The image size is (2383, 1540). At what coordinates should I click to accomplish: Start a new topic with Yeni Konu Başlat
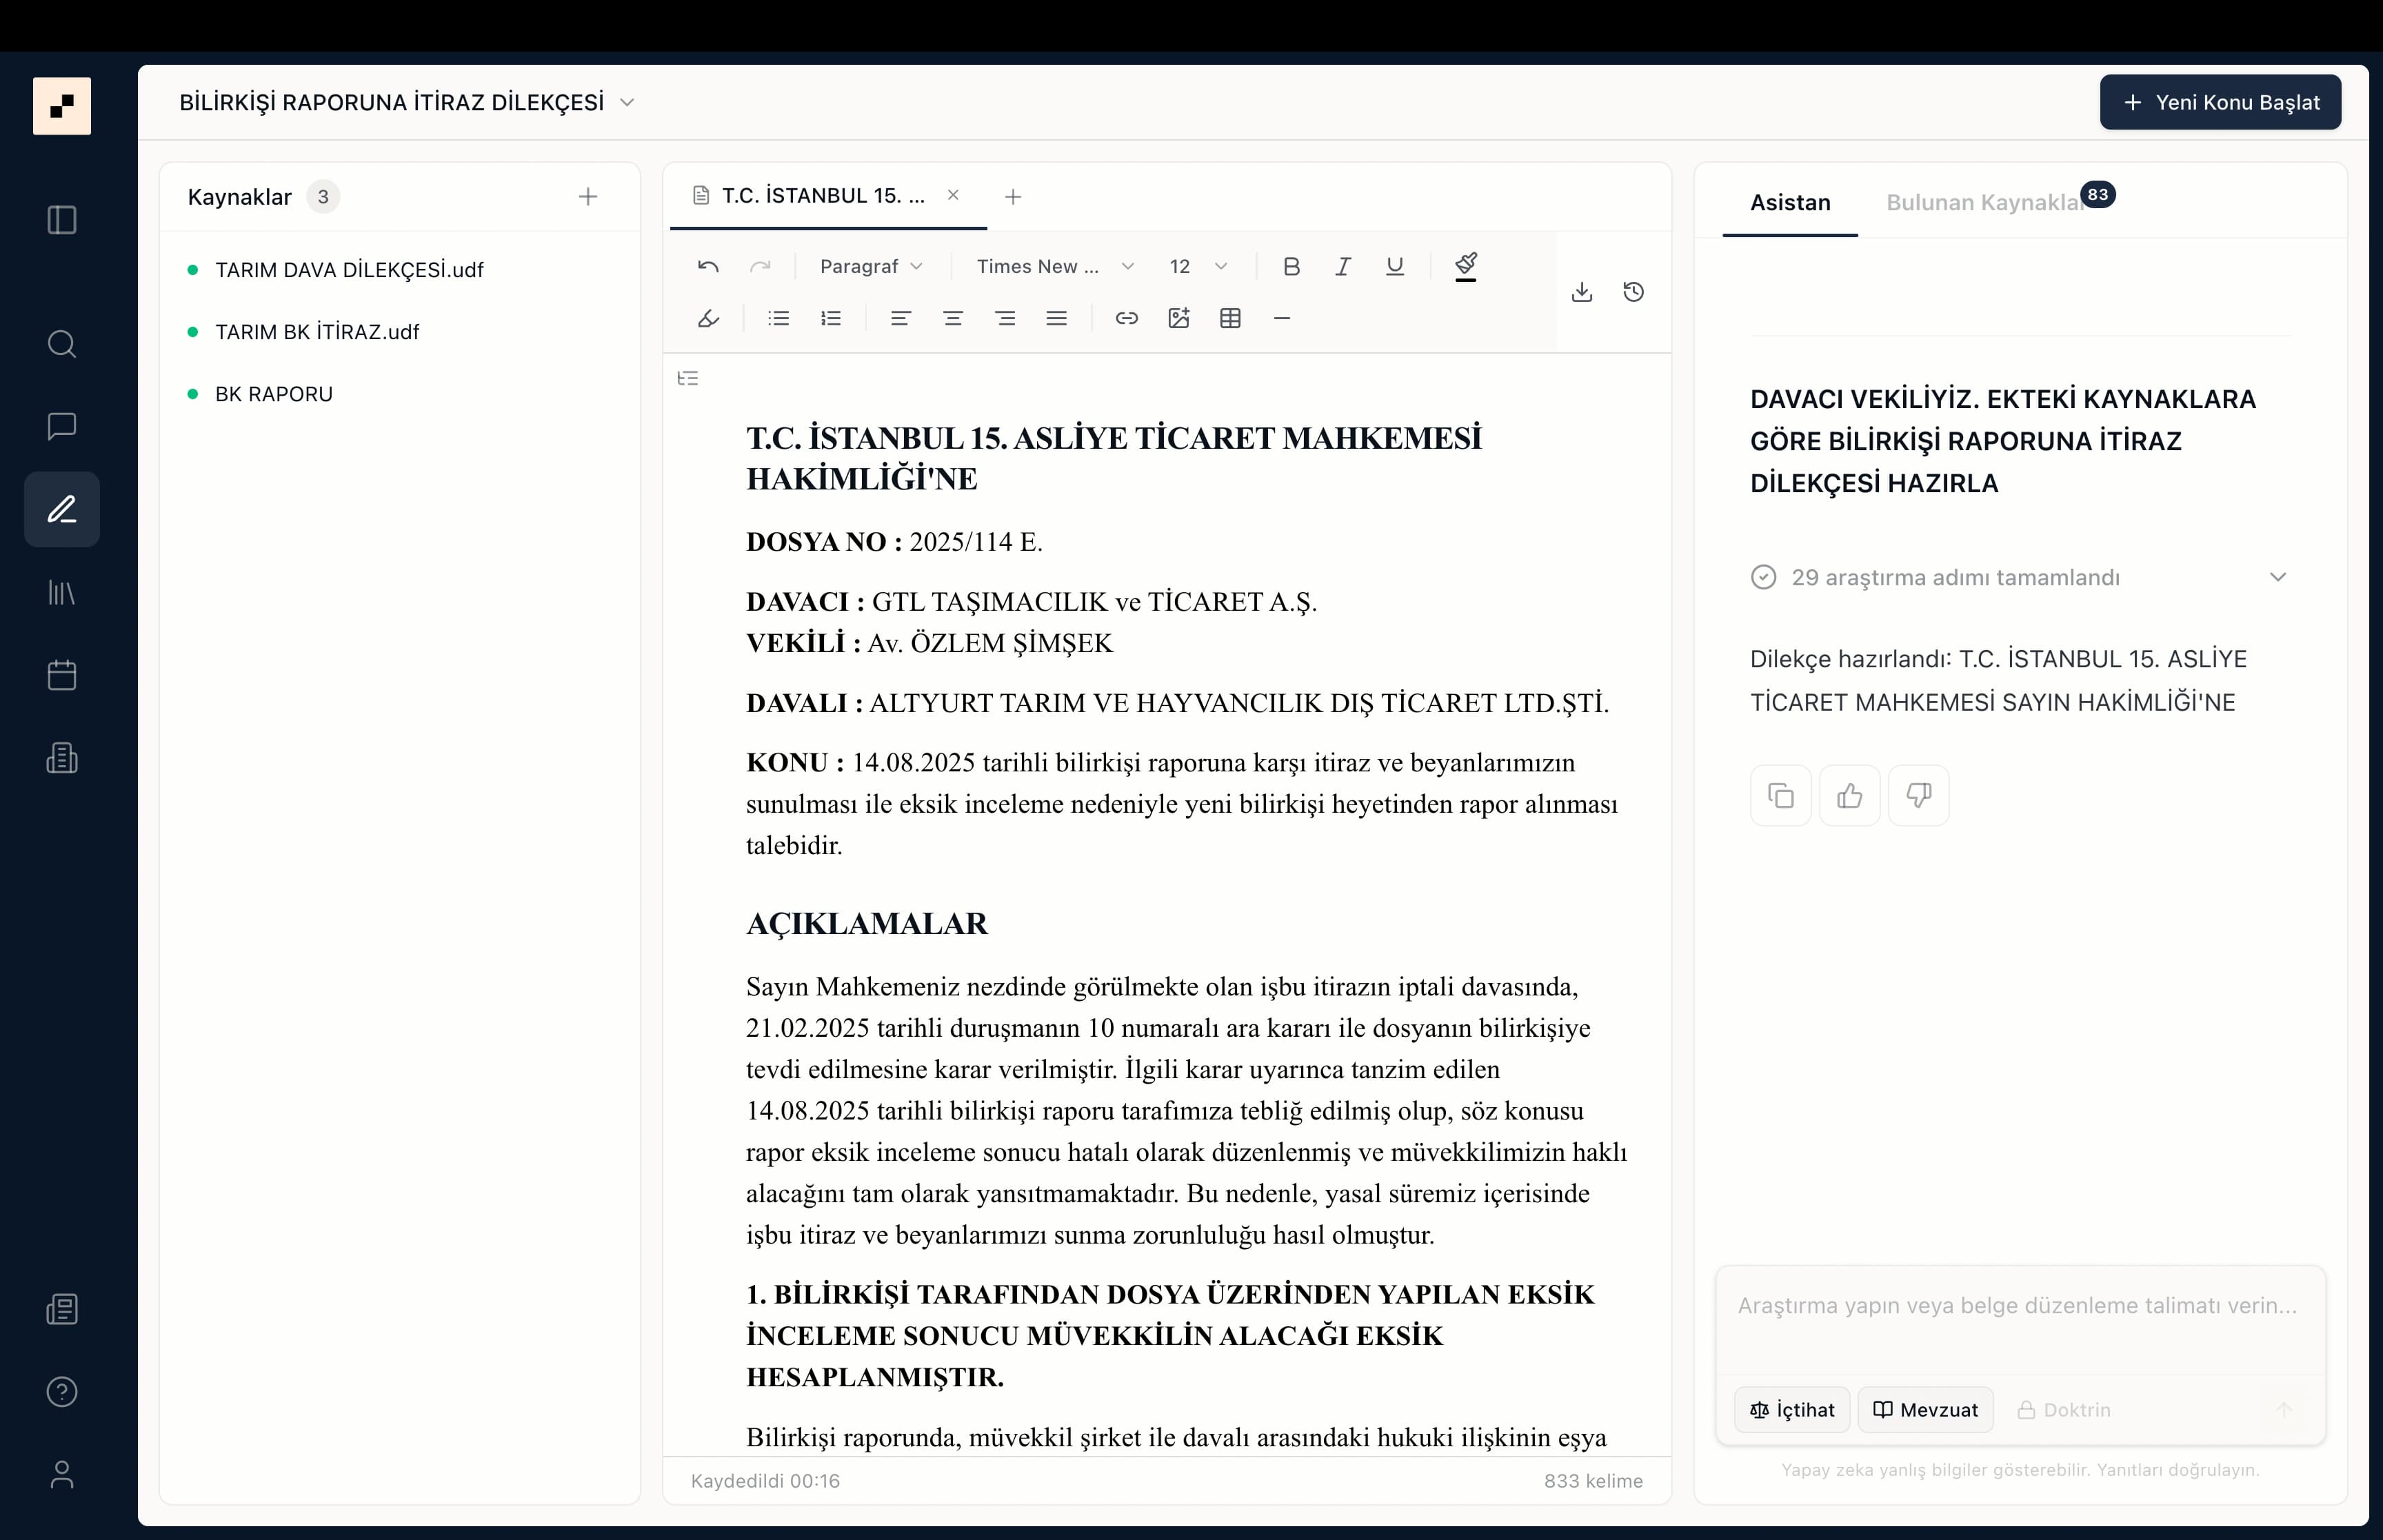[x=2219, y=101]
